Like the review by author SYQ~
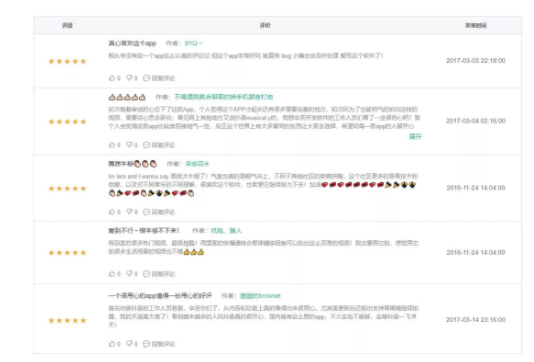This screenshot has width=534, height=362. pyautogui.click(x=112, y=78)
